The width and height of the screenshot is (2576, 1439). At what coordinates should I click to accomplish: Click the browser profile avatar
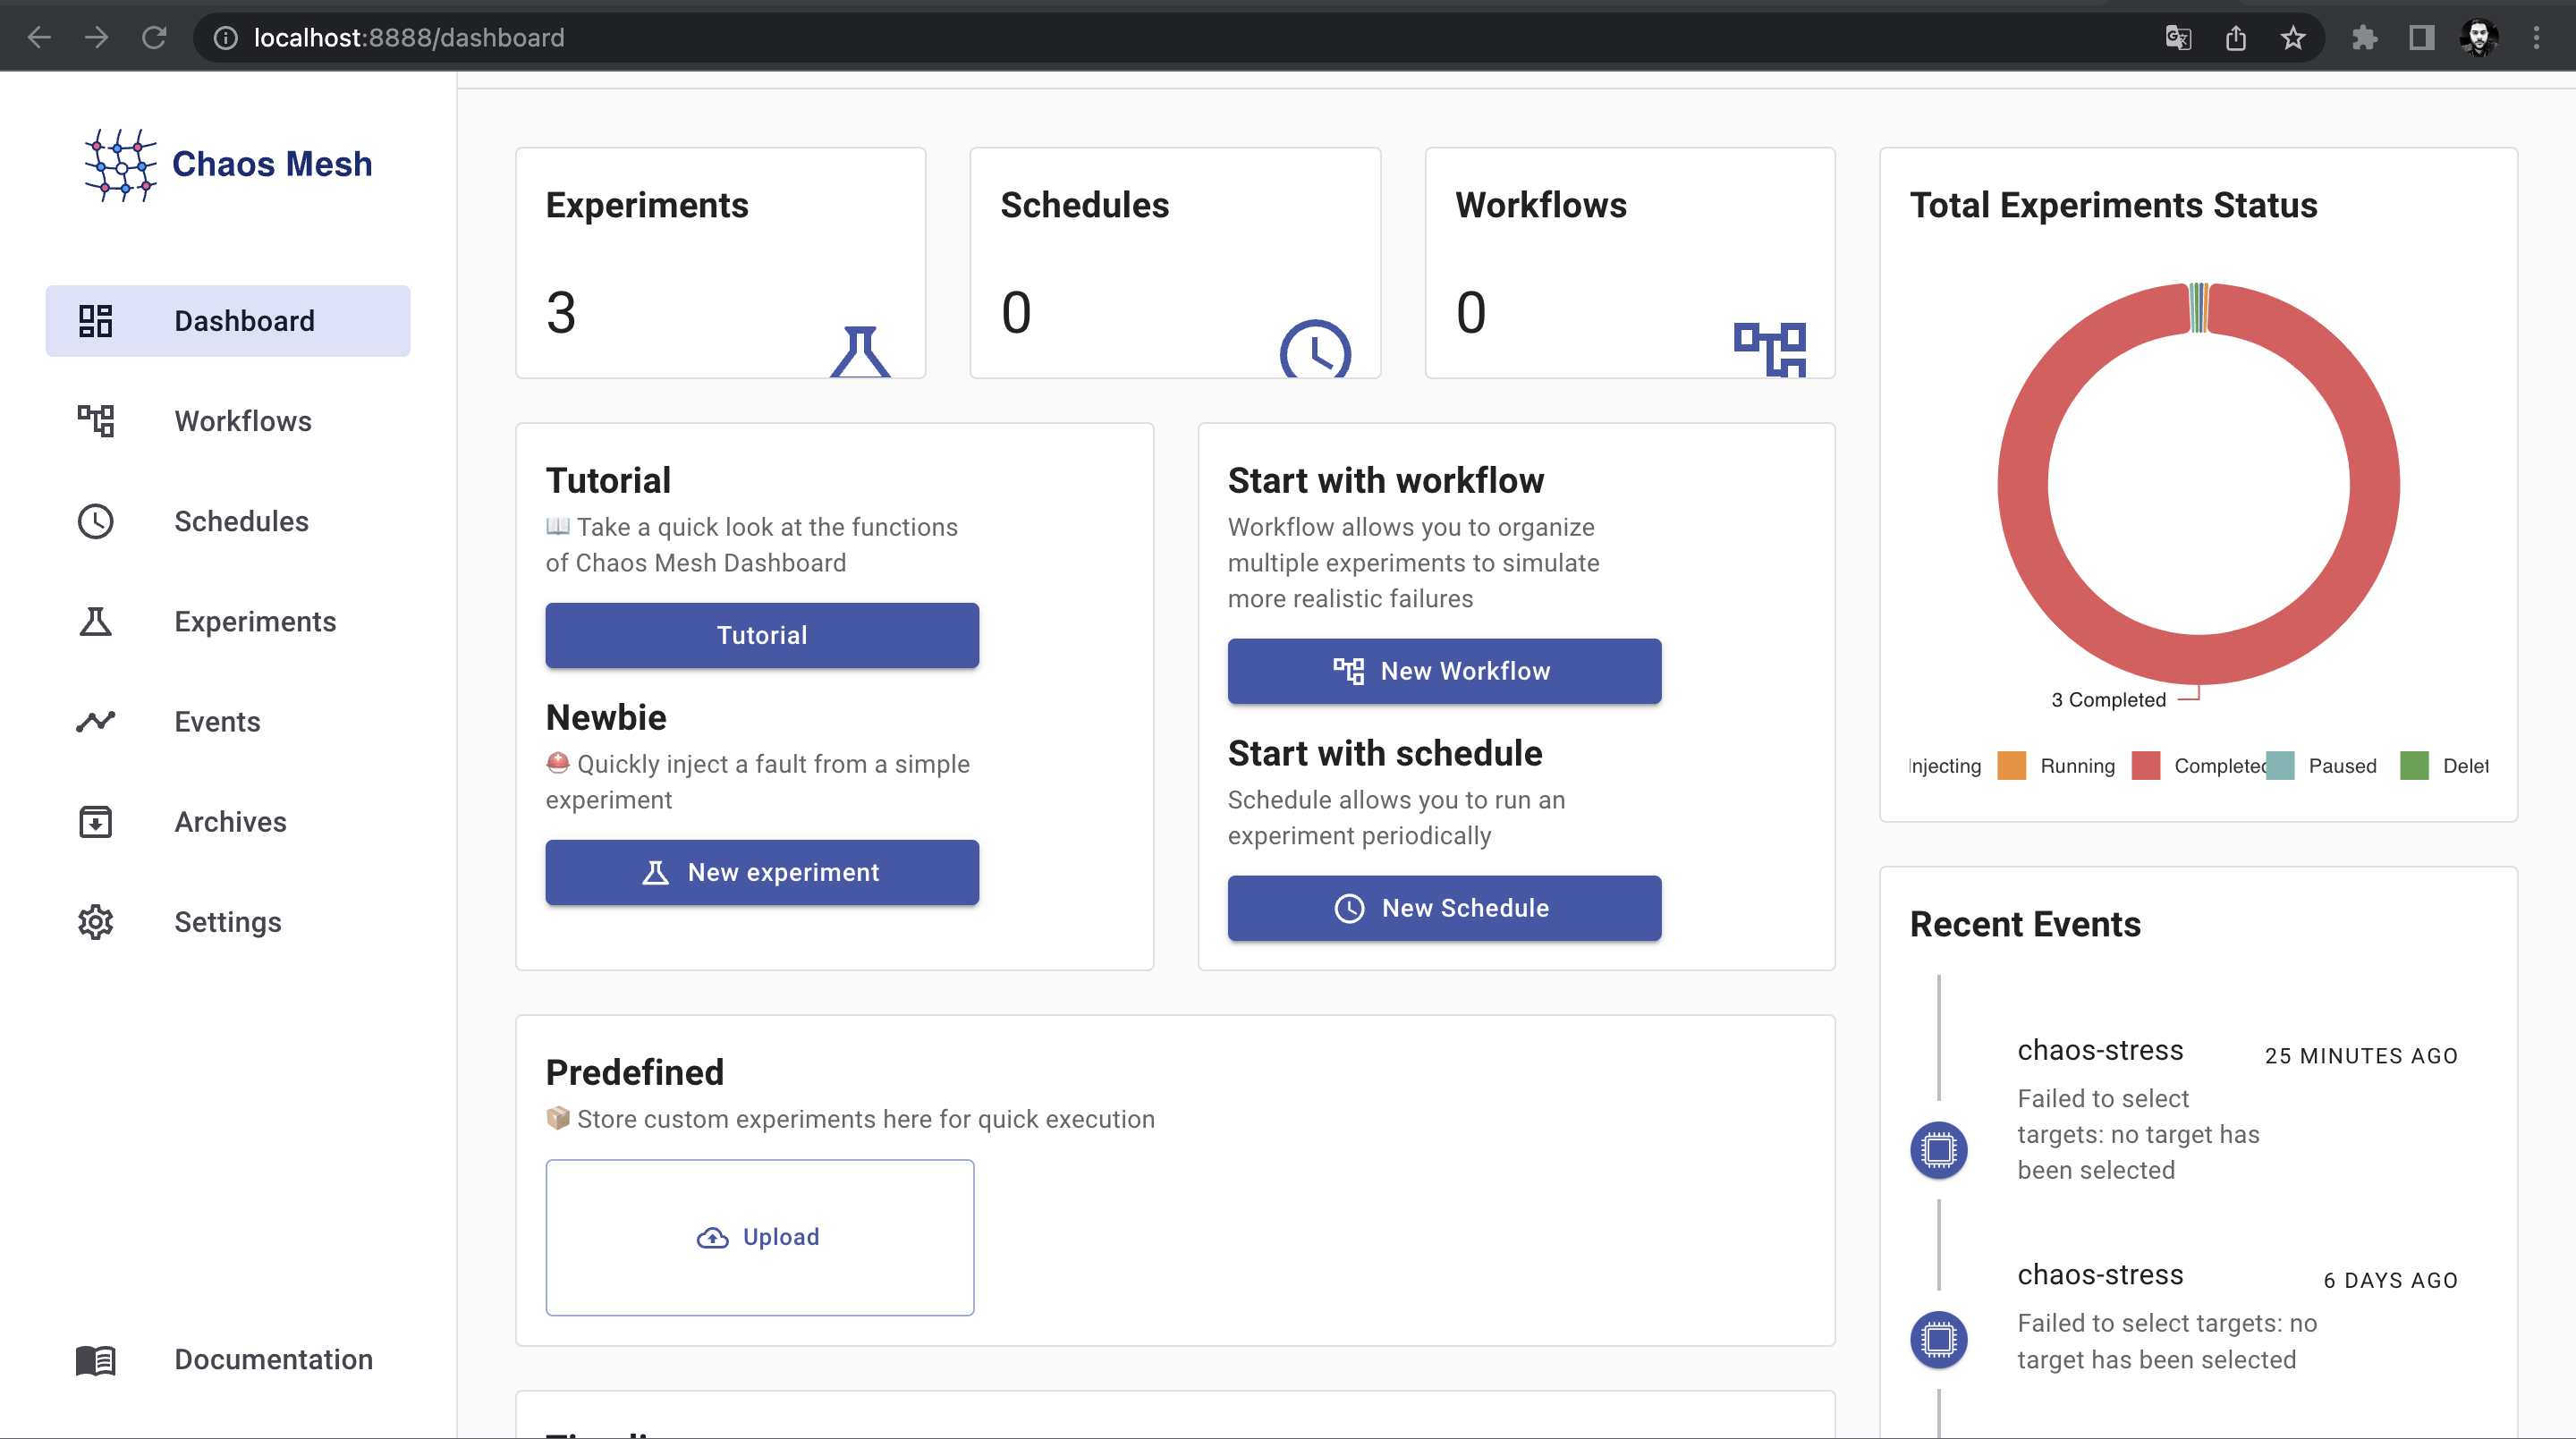2479,38
